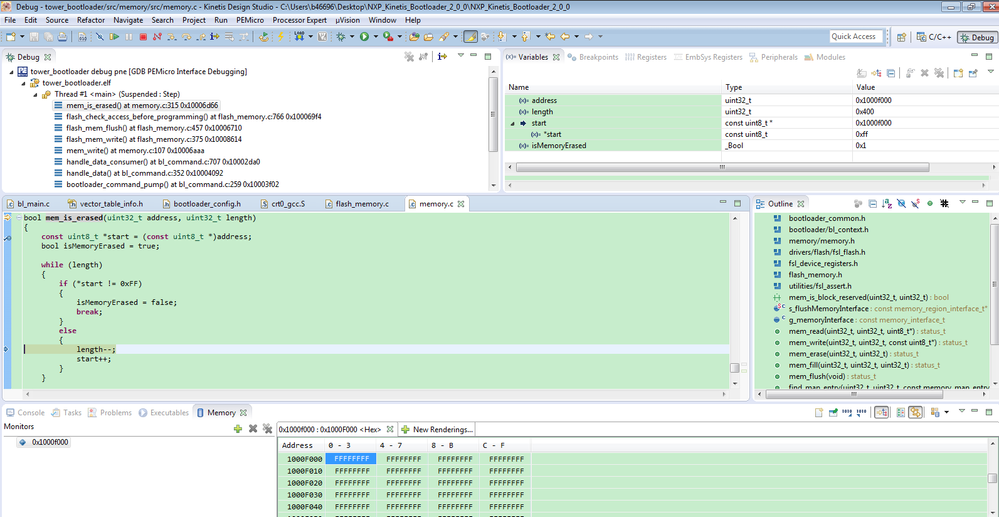Image resolution: width=999 pixels, height=517 pixels.
Task: Open the Debug launch dropdown arrow
Action: pyautogui.click(x=352, y=36)
